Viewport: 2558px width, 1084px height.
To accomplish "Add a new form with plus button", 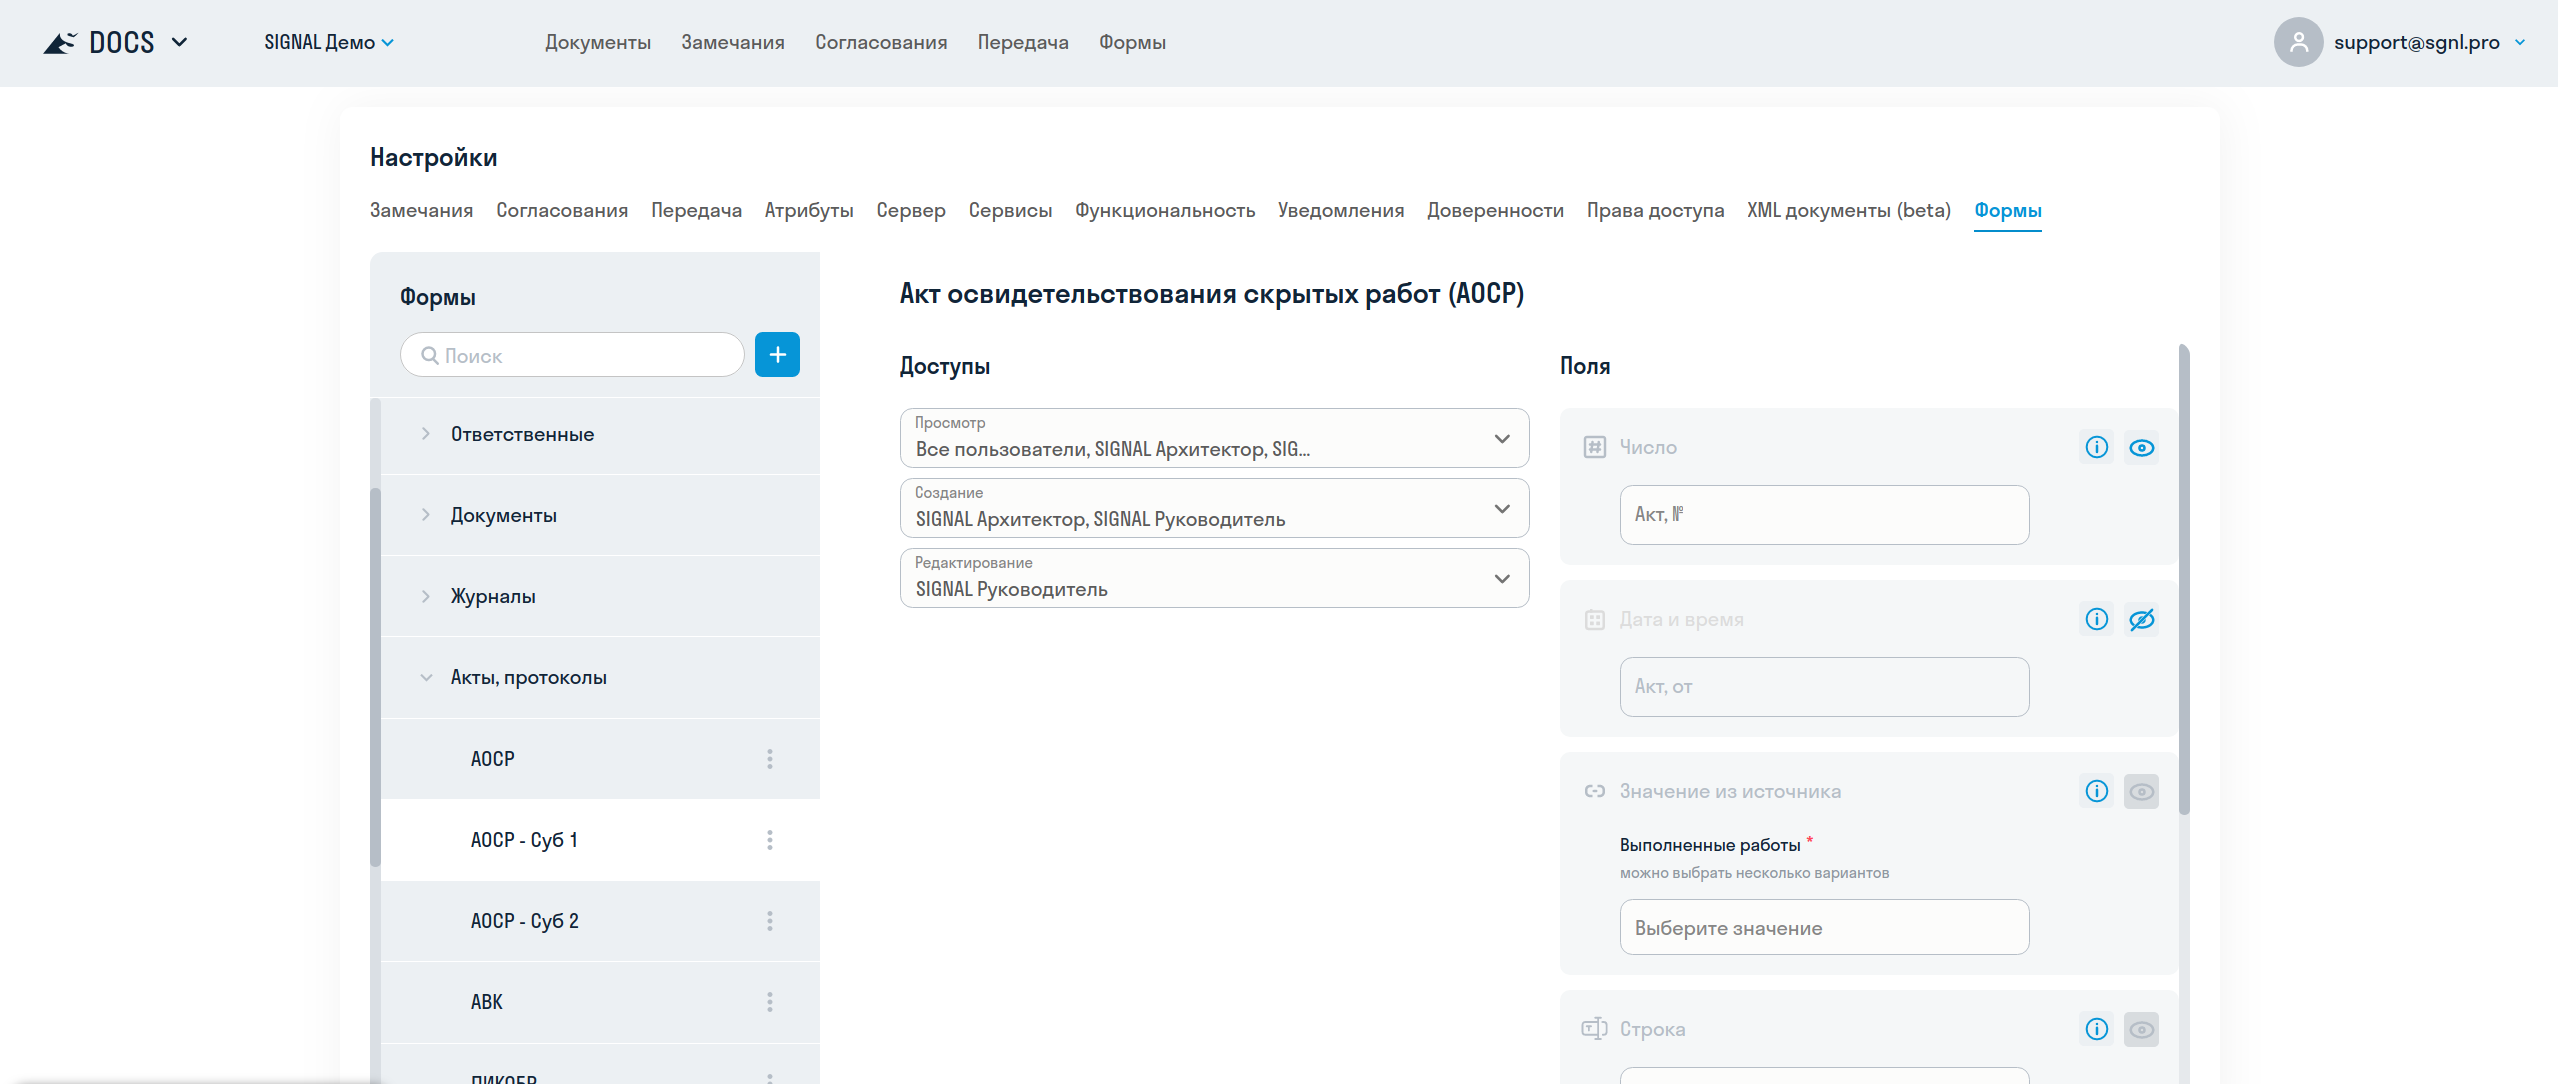I will click(x=777, y=355).
